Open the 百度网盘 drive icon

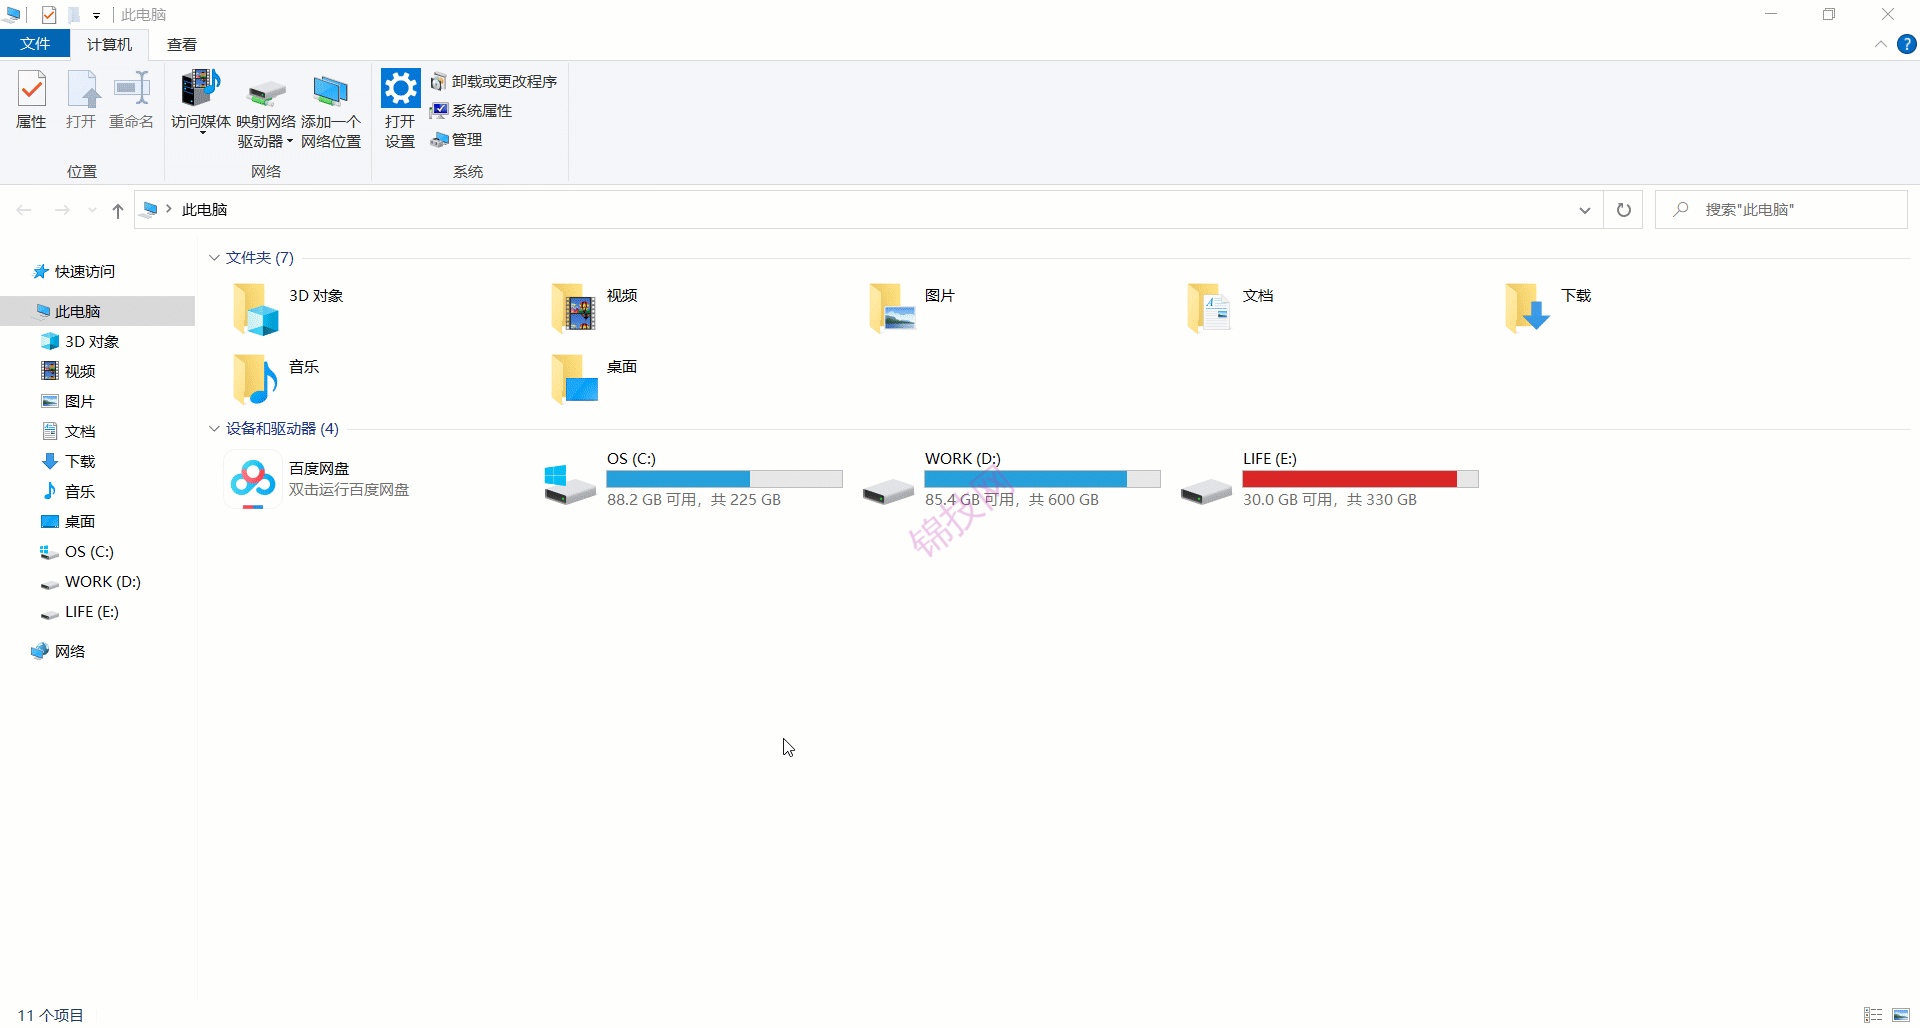point(253,479)
